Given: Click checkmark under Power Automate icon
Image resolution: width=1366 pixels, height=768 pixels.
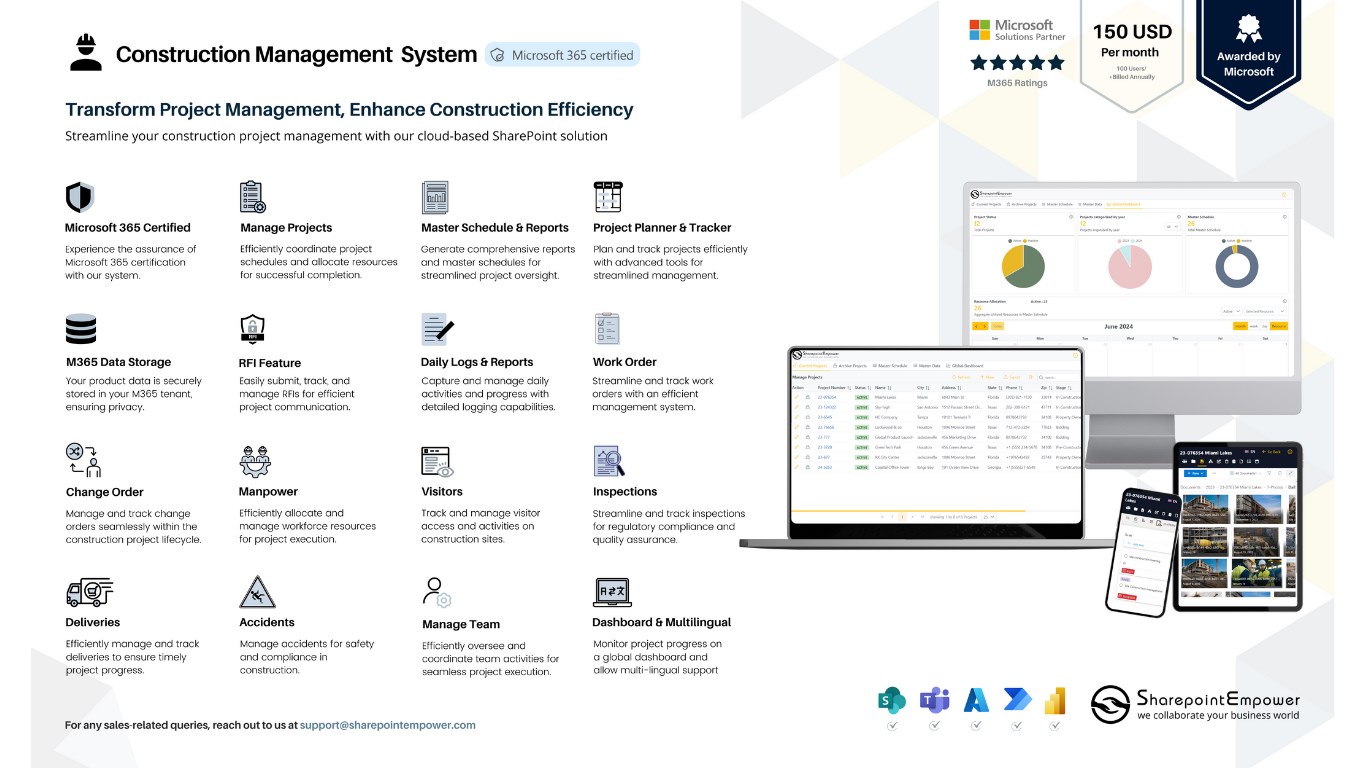Looking at the screenshot, I should (1016, 726).
